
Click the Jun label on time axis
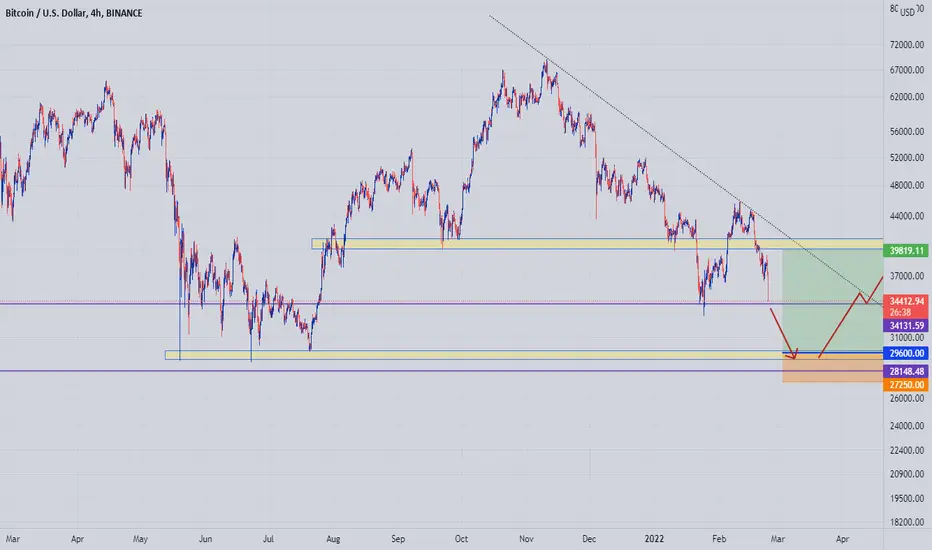[x=205, y=539]
